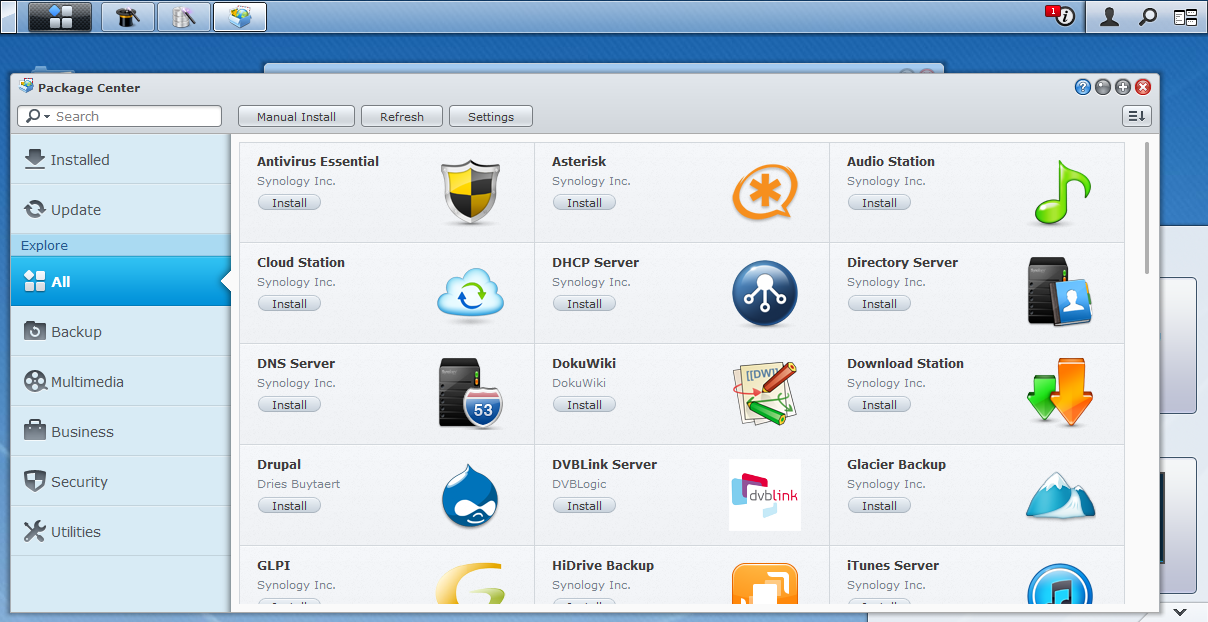Install the Drupal package
The image size is (1208, 622).
[x=289, y=505]
